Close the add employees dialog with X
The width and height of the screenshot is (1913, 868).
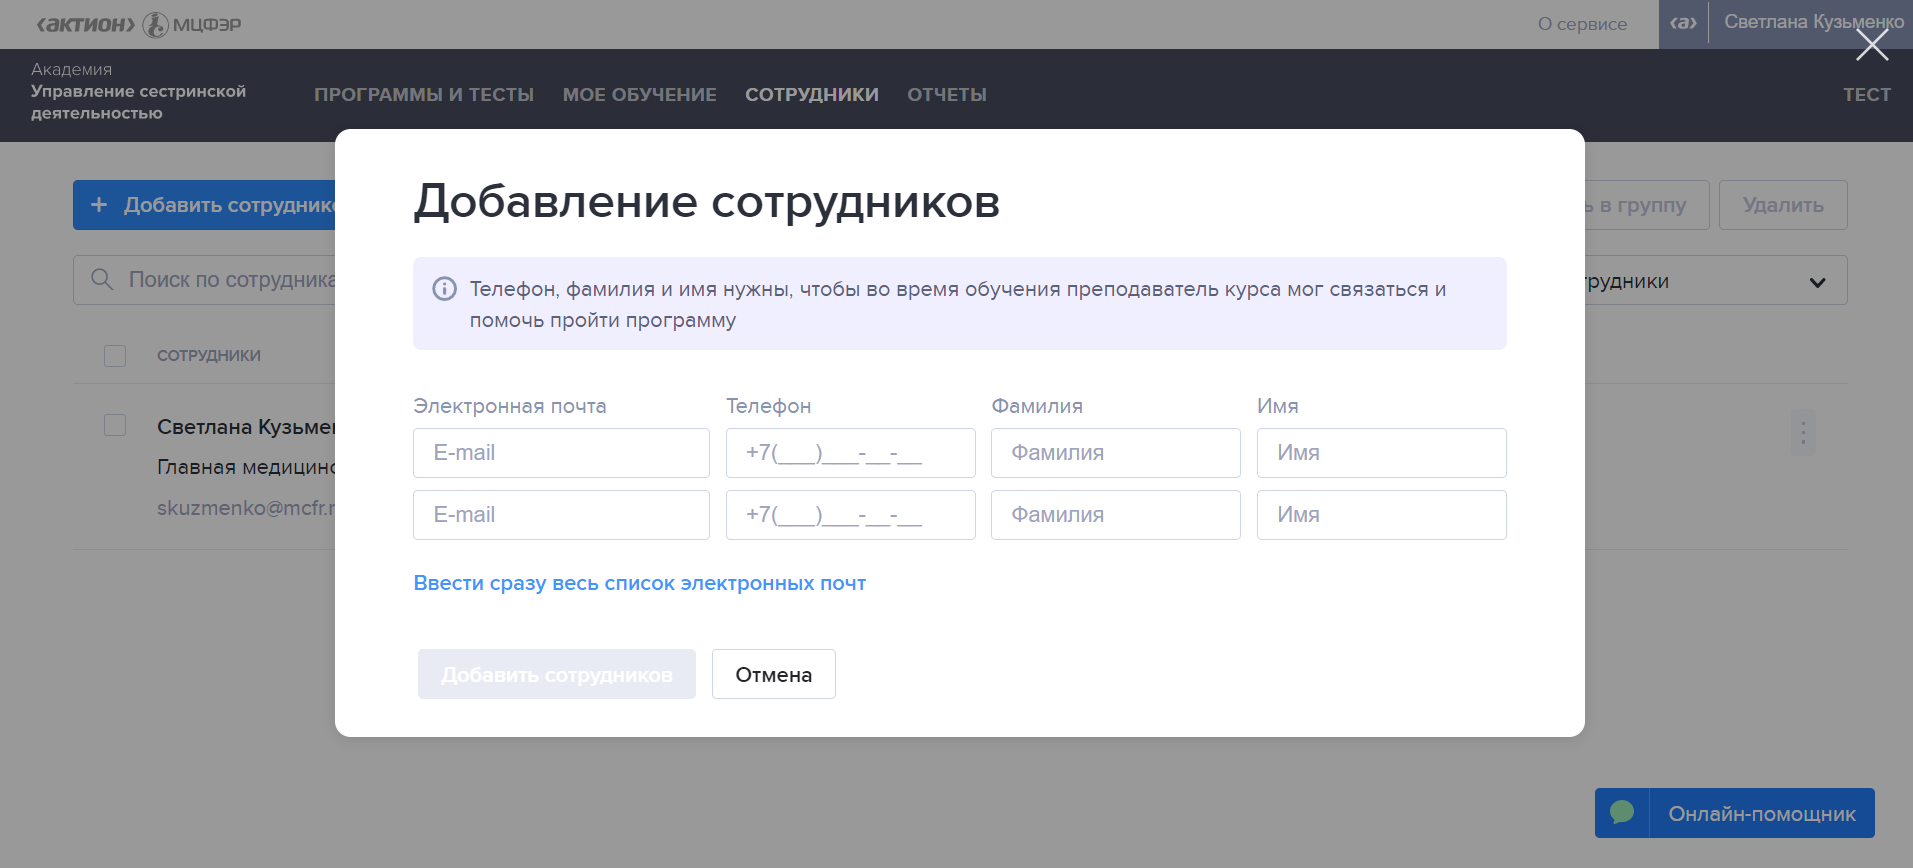(x=1871, y=45)
